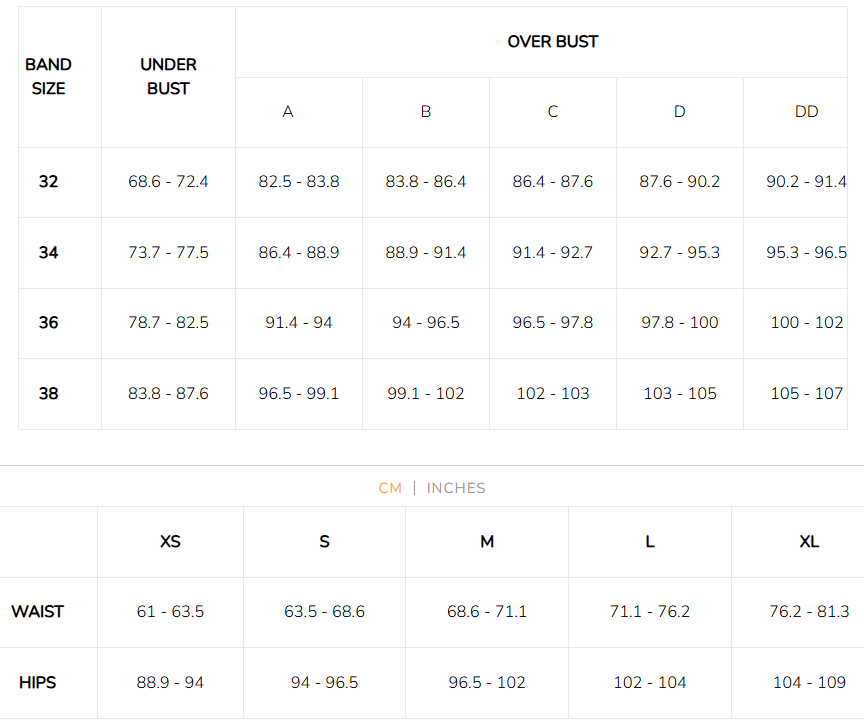Select the CM unit option
This screenshot has width=864, height=724.
pos(390,488)
